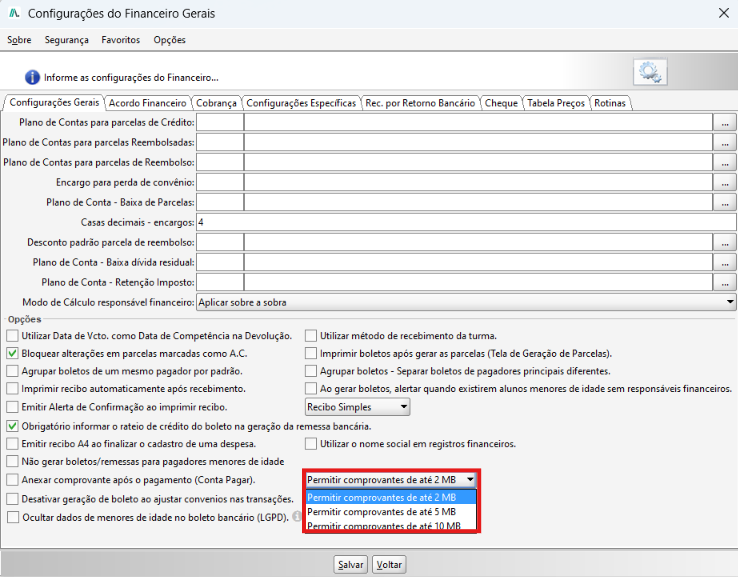
Task: Check Desativar geração de boleto ao ajustar convenios
Action: click(13, 499)
